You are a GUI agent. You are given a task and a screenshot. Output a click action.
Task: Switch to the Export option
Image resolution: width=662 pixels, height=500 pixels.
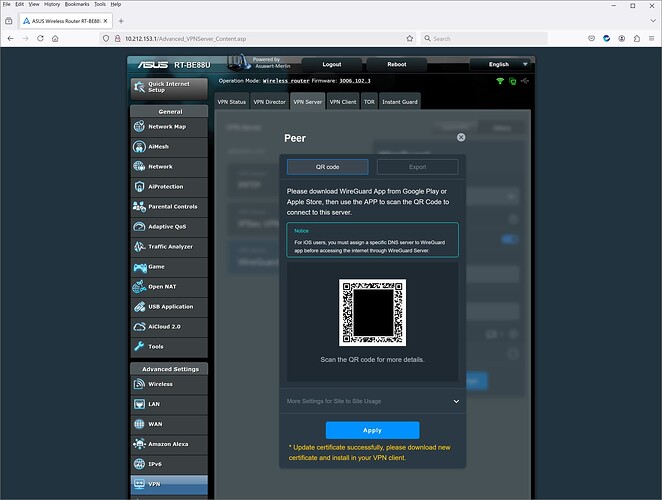pyautogui.click(x=417, y=167)
